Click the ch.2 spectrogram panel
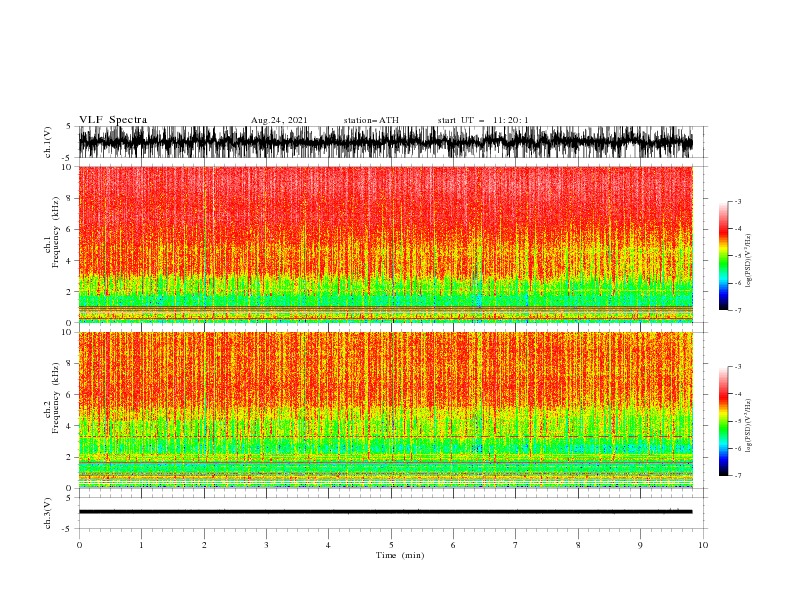Screen dimensions: 792x612 coord(385,410)
